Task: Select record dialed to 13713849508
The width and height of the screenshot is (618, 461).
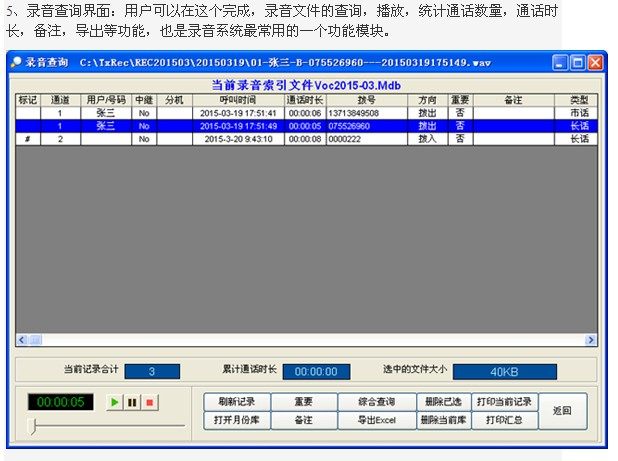Action: (307, 113)
